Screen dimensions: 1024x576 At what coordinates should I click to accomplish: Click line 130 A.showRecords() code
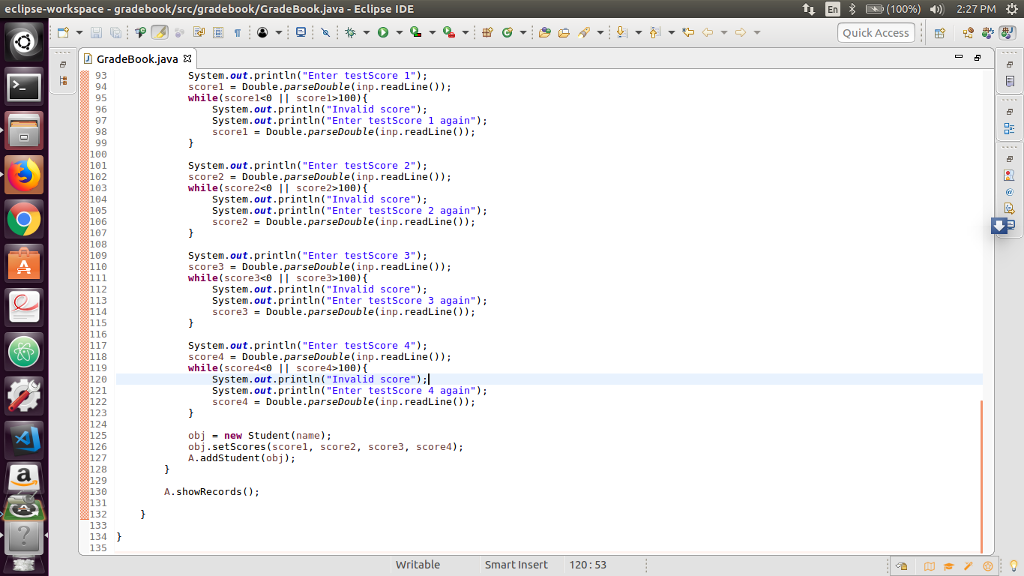pyautogui.click(x=211, y=492)
